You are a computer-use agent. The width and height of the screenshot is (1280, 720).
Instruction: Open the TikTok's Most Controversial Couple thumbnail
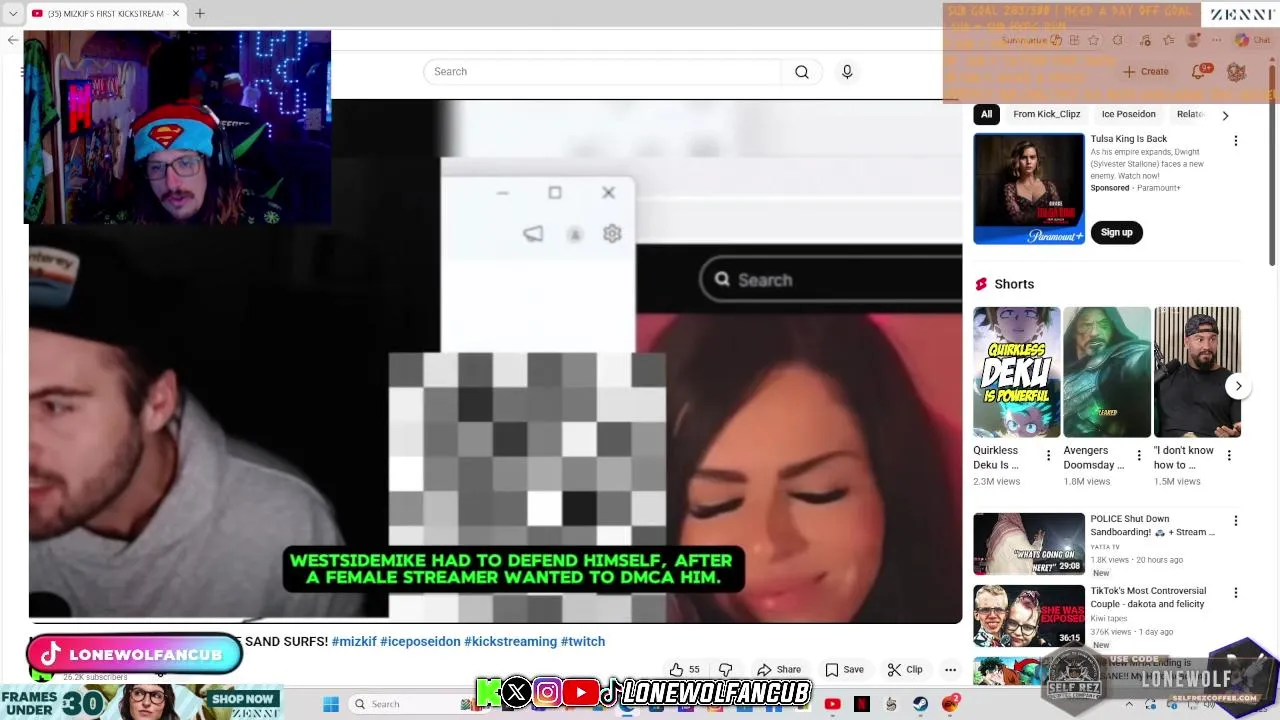(1029, 616)
